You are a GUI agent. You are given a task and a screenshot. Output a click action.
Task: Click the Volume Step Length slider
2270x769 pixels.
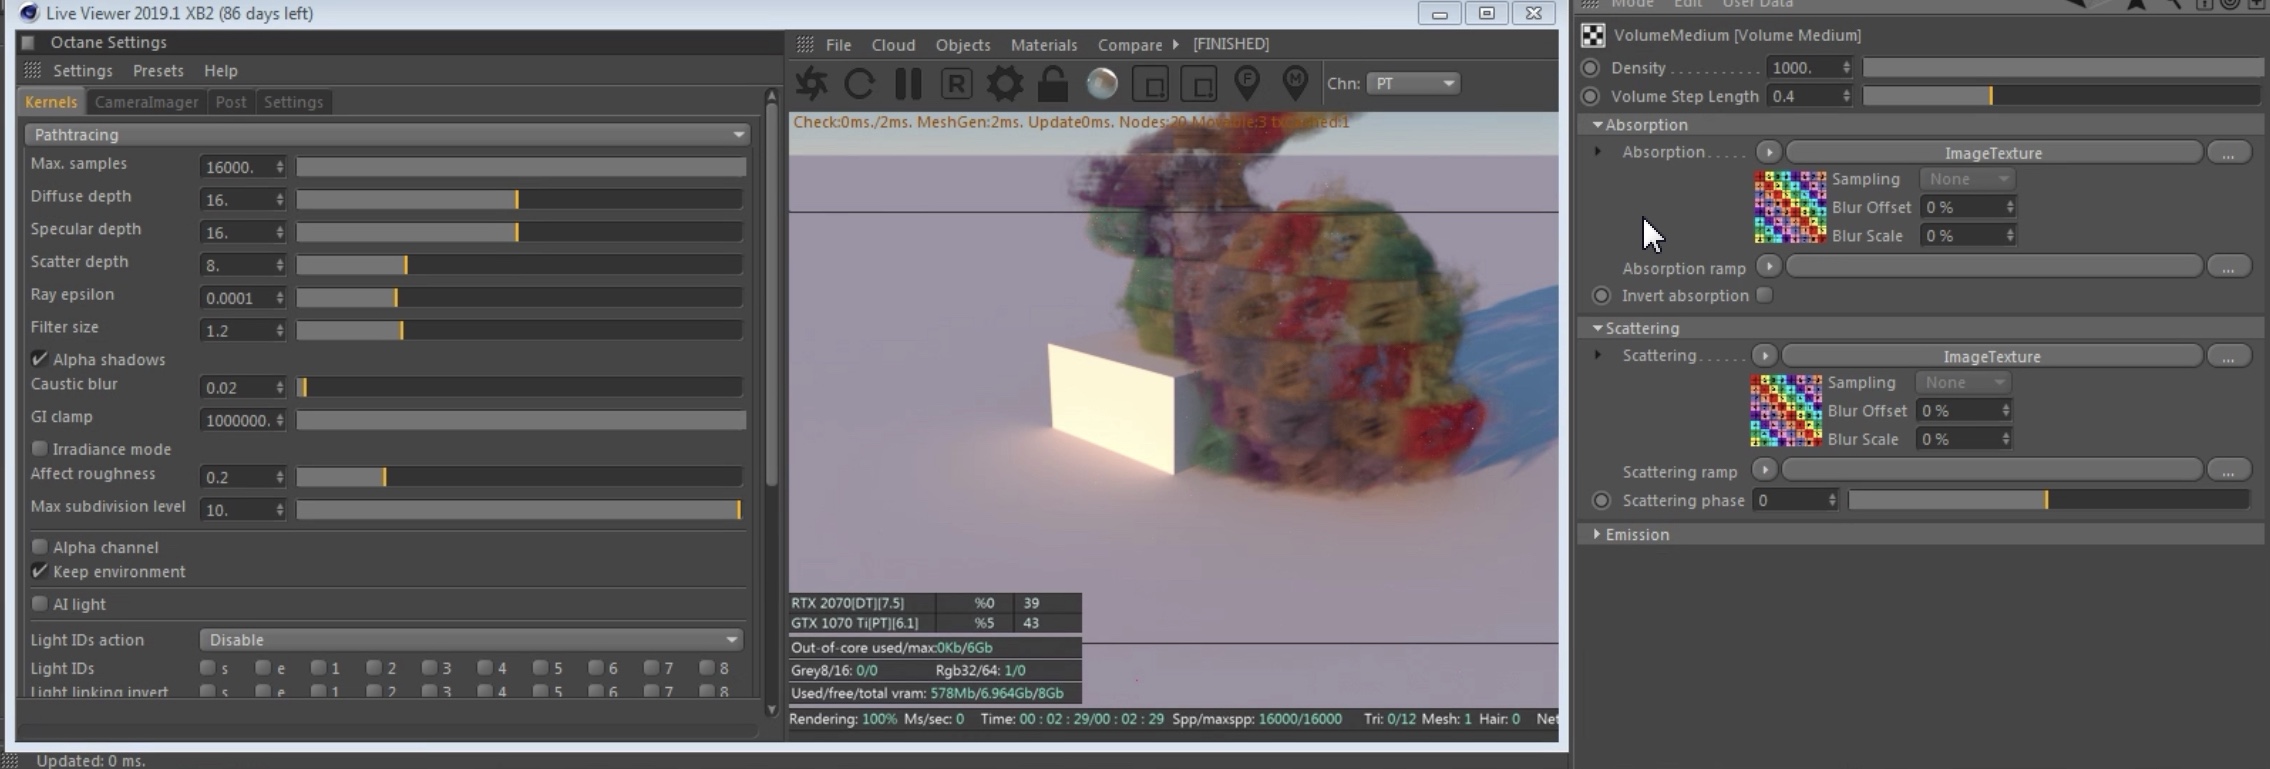(x=2061, y=96)
